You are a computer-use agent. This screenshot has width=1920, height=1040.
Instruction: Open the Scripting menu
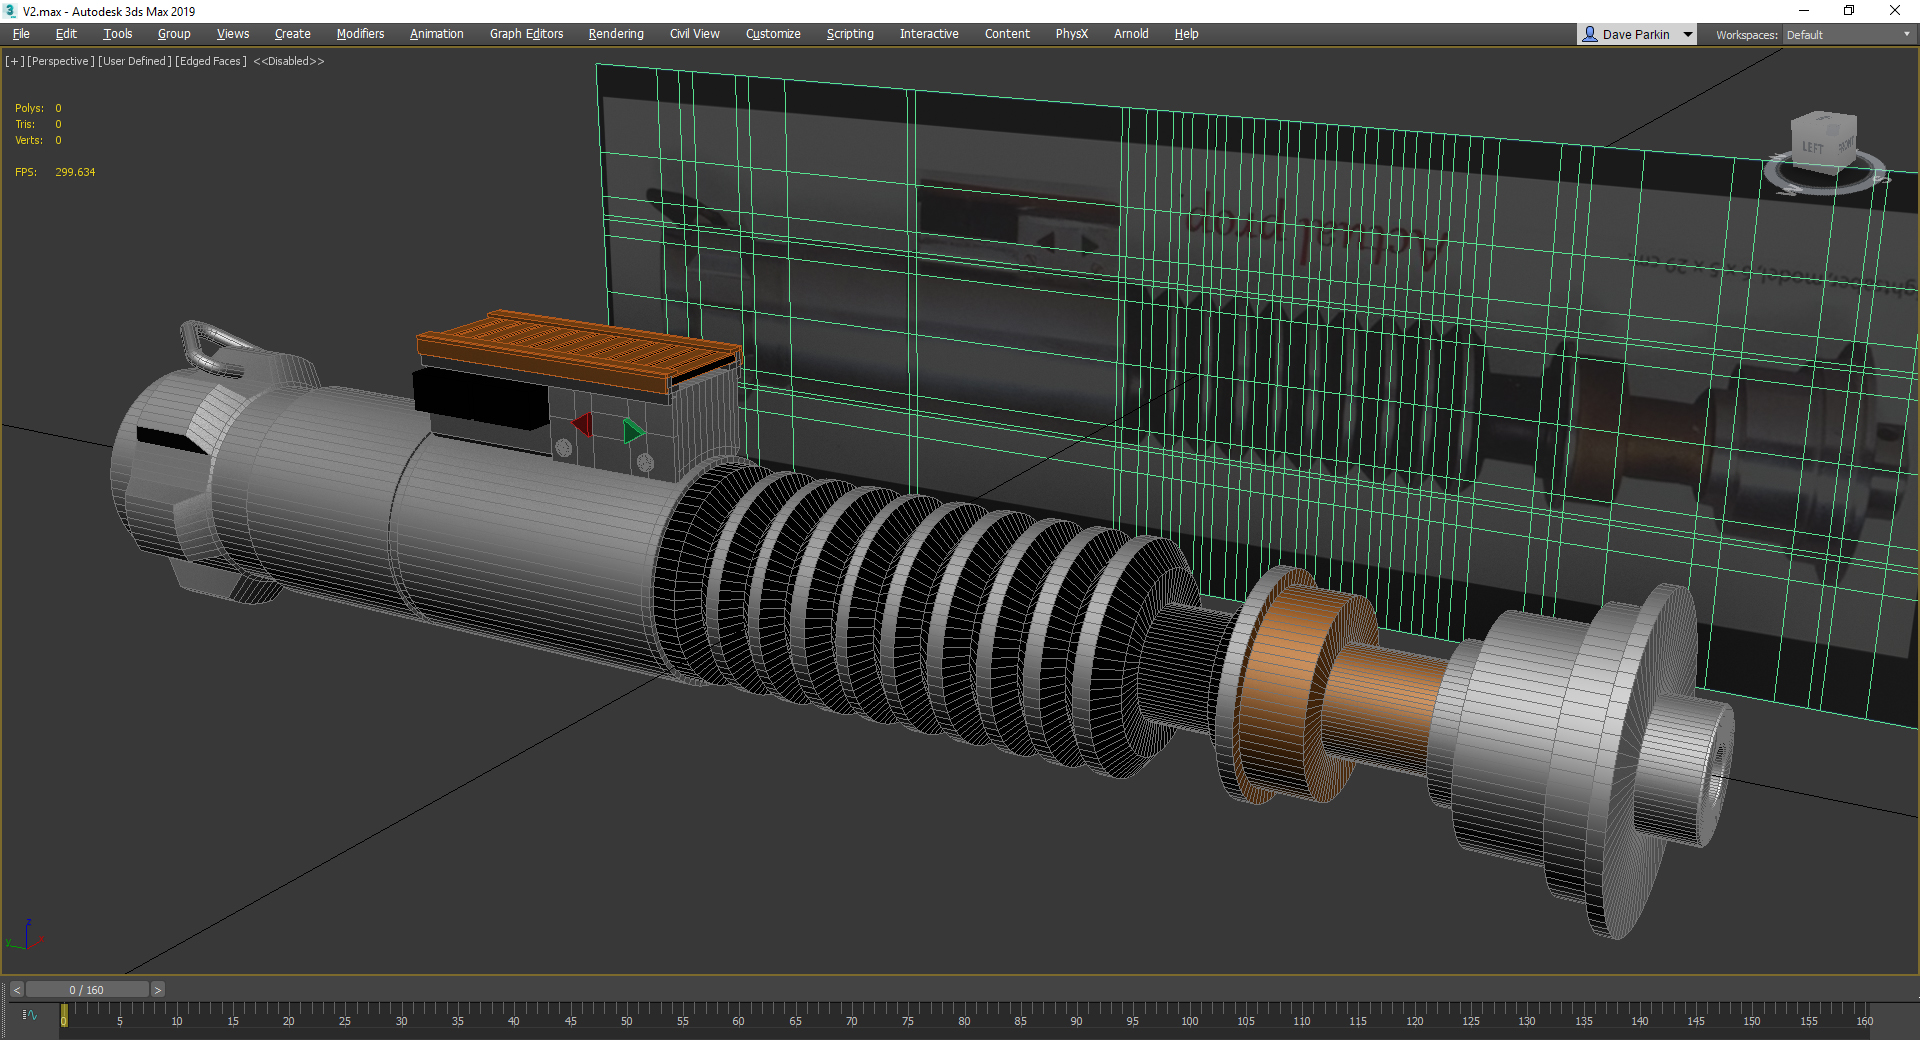point(850,34)
